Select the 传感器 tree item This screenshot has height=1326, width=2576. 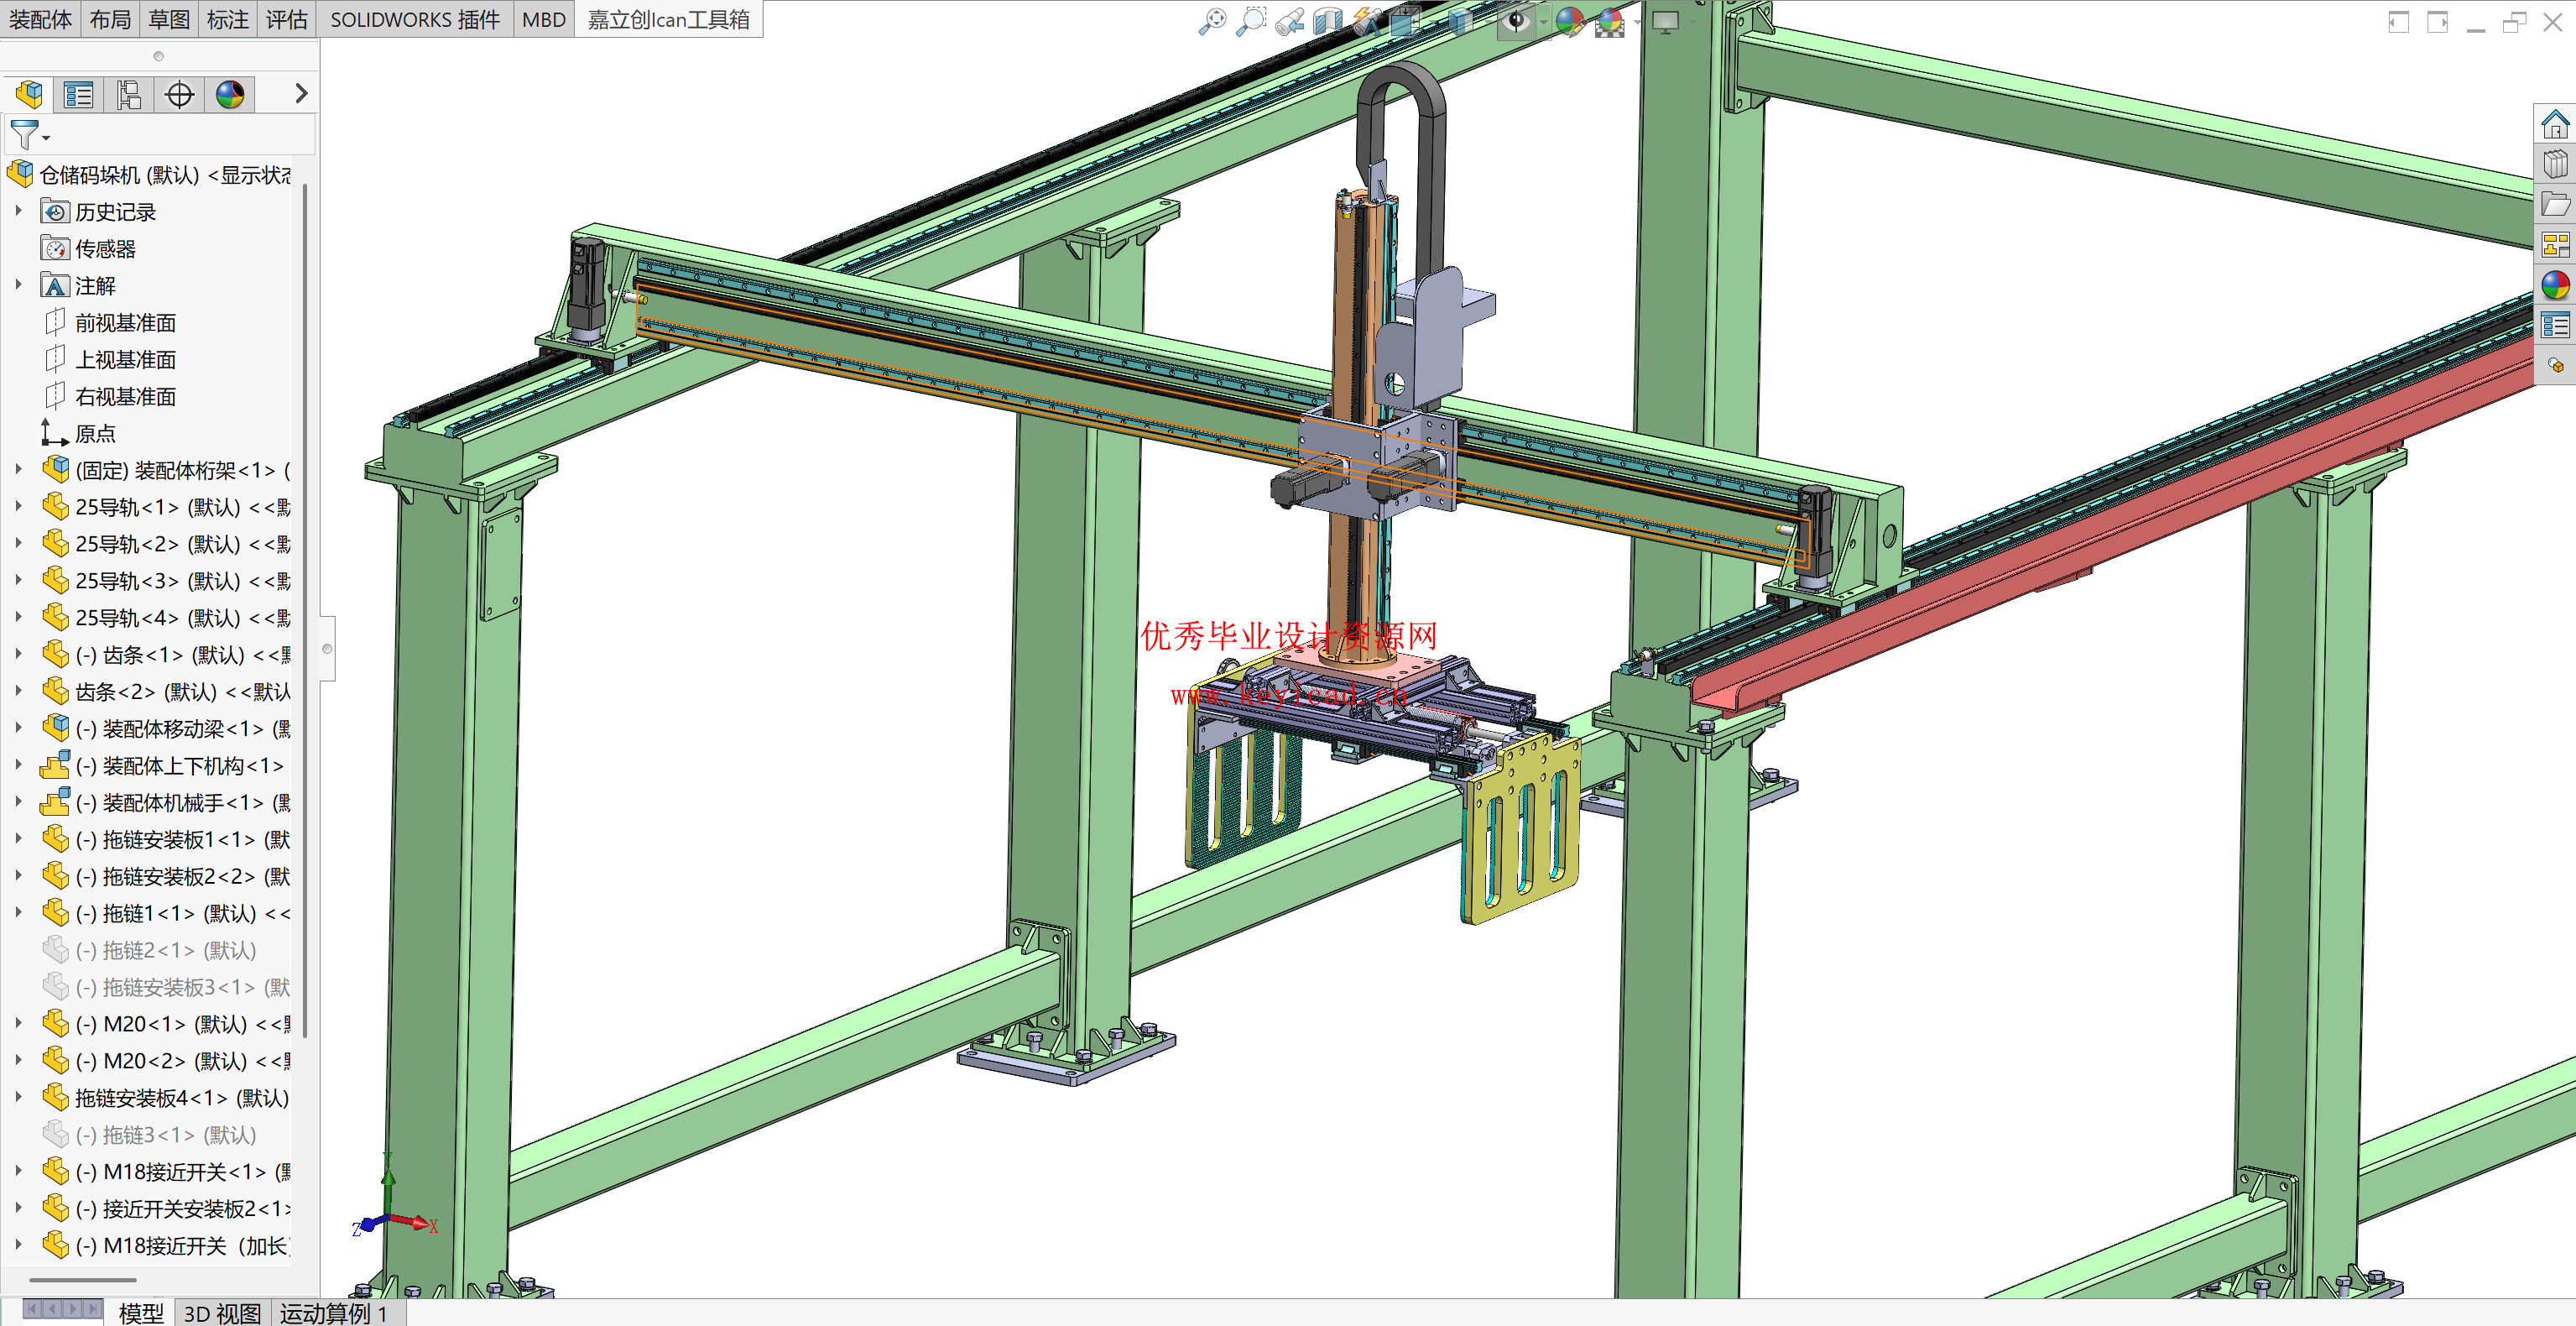tap(88, 248)
